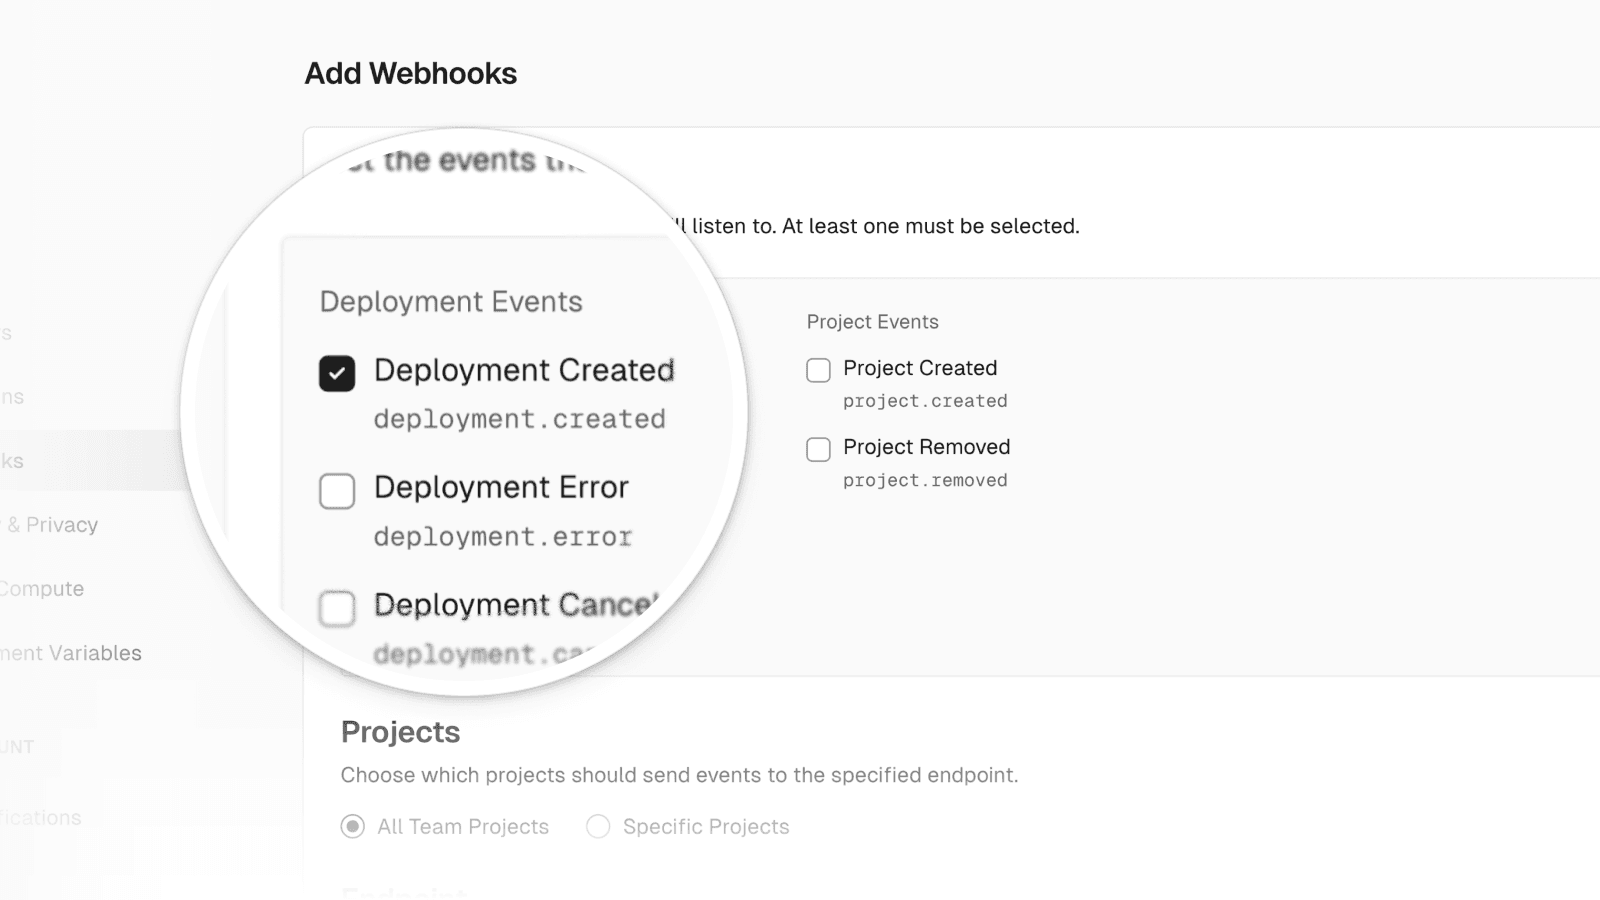Click the Project Removed label text

926,447
